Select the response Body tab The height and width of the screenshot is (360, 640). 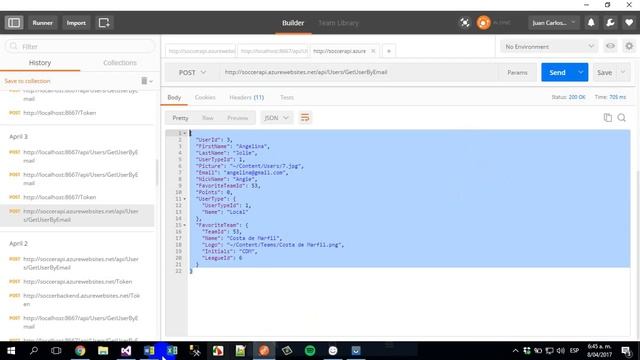pyautogui.click(x=174, y=97)
